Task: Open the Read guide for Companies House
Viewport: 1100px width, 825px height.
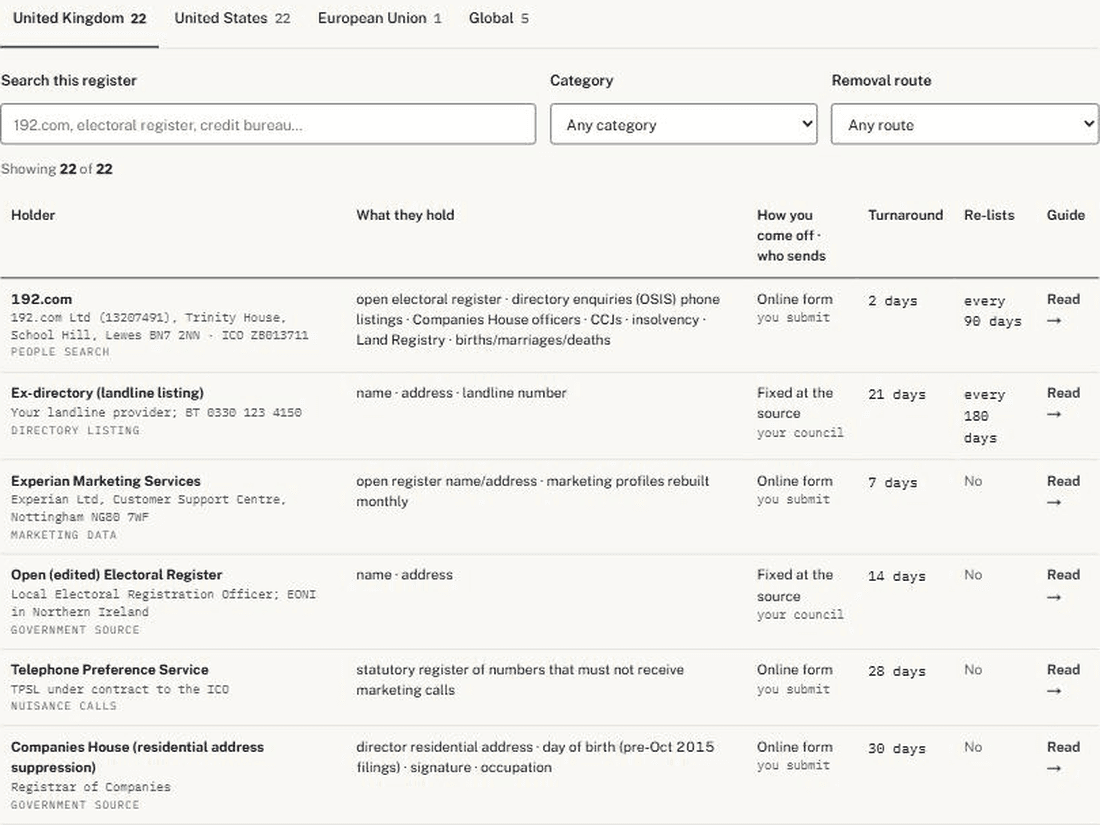Action: click(x=1063, y=757)
